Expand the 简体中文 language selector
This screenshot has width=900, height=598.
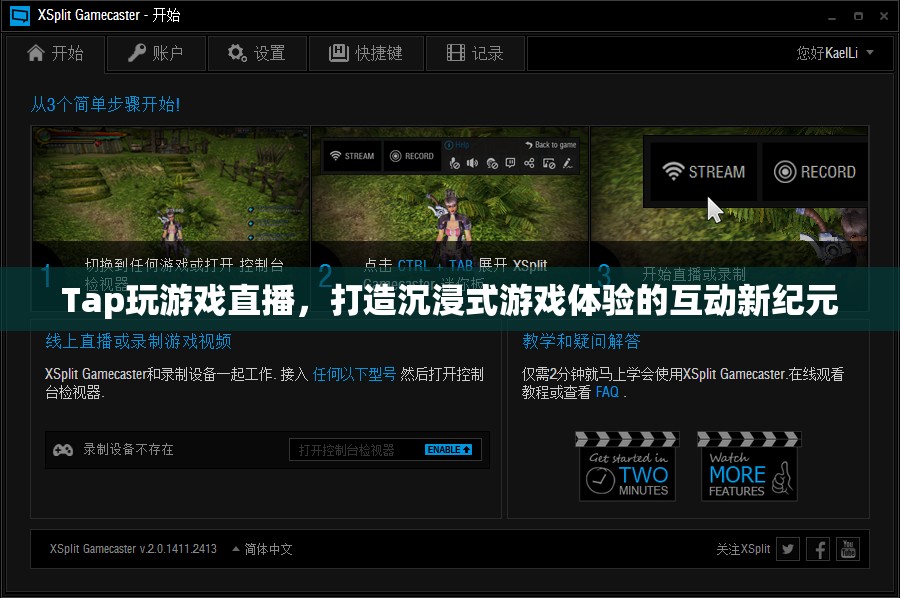(x=263, y=549)
